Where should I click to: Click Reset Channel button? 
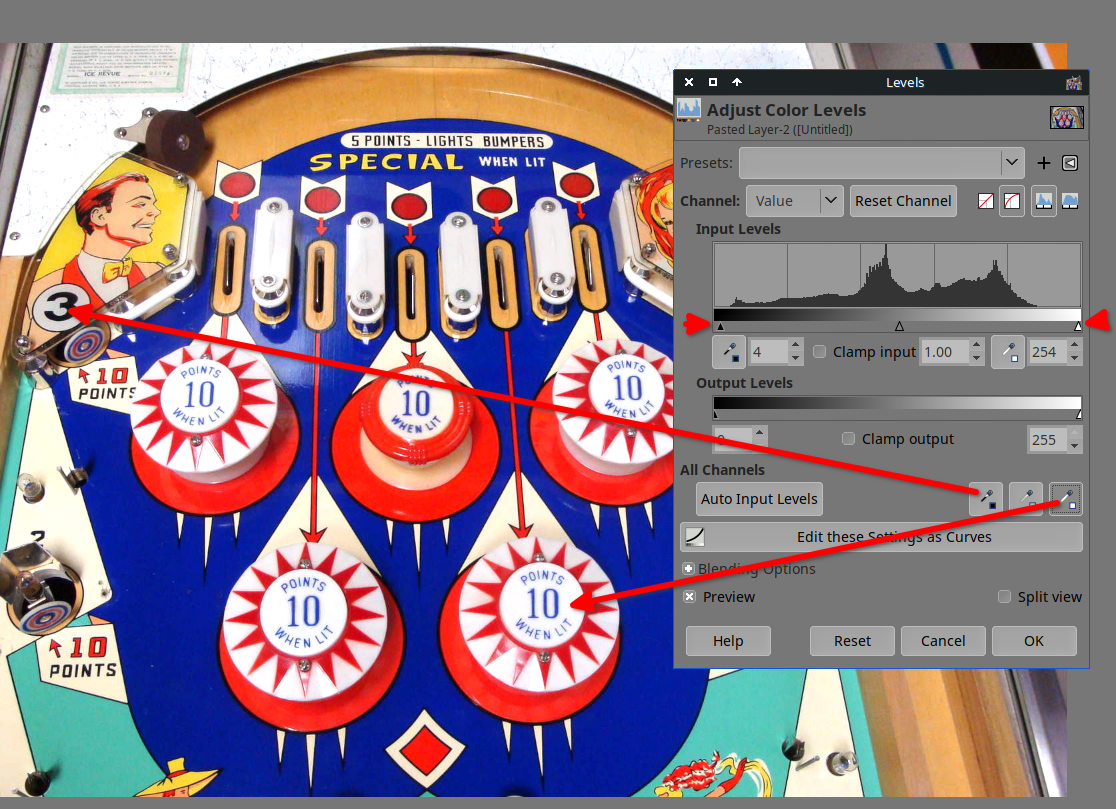coord(903,201)
